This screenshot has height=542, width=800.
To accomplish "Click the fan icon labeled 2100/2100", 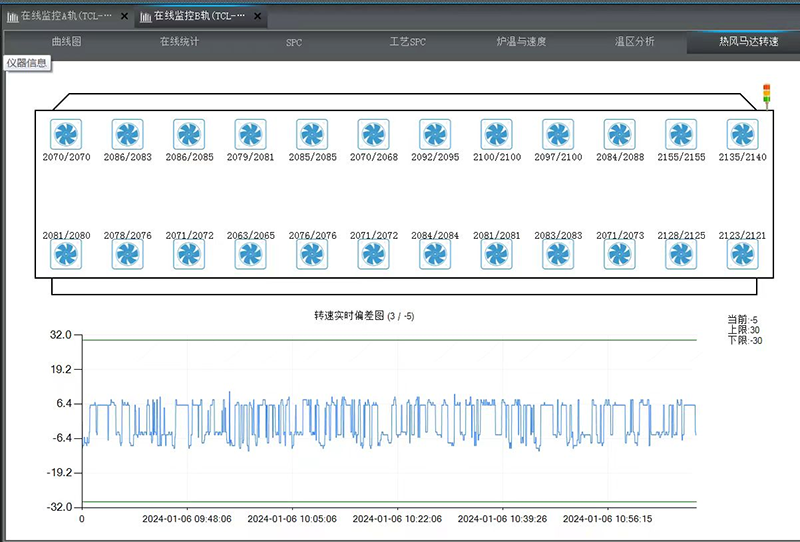I will tap(496, 134).
